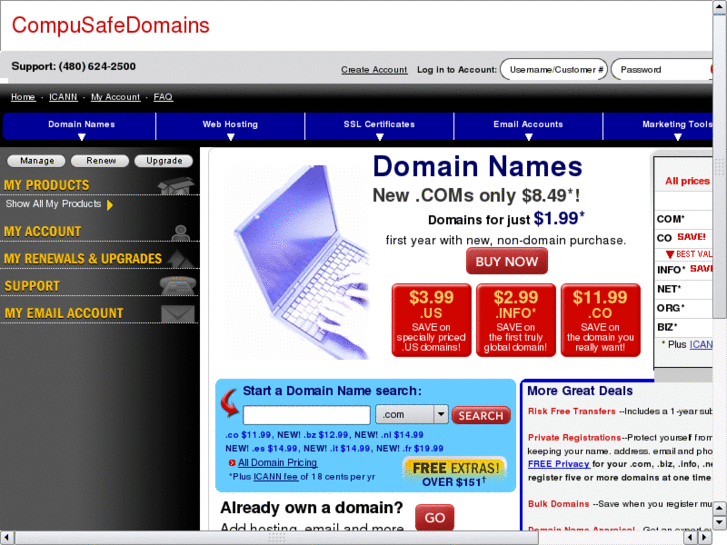Open the Create Account link
Image resolution: width=727 pixels, height=545 pixels.
(x=374, y=70)
